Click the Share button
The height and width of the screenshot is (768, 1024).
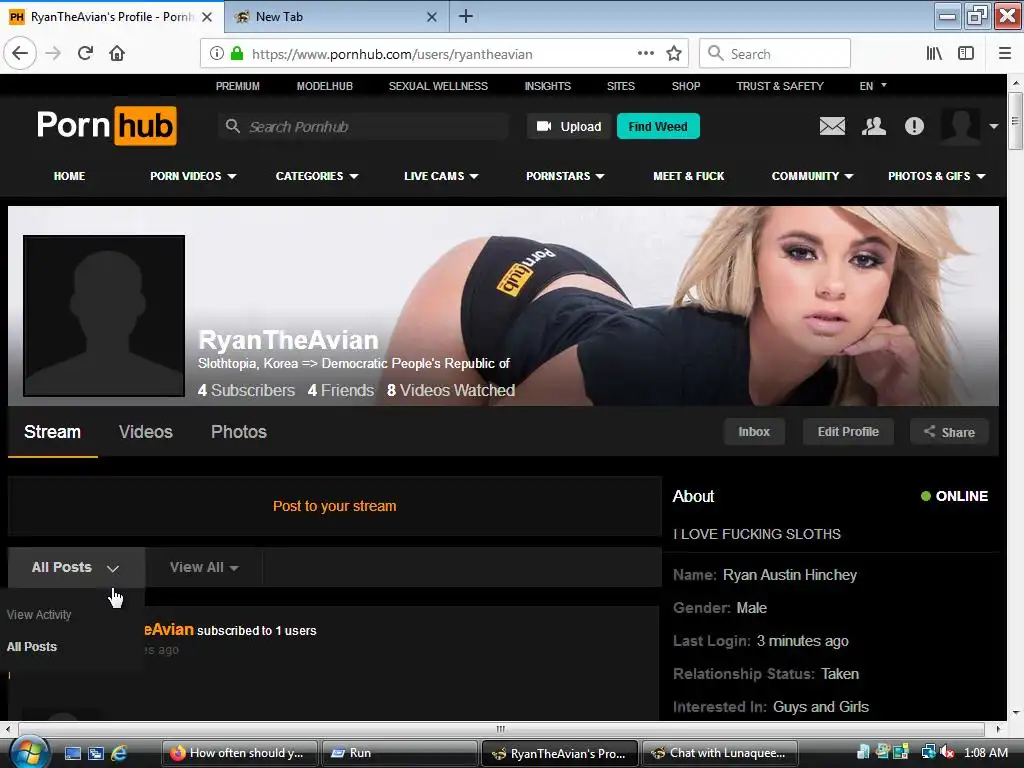coord(949,432)
